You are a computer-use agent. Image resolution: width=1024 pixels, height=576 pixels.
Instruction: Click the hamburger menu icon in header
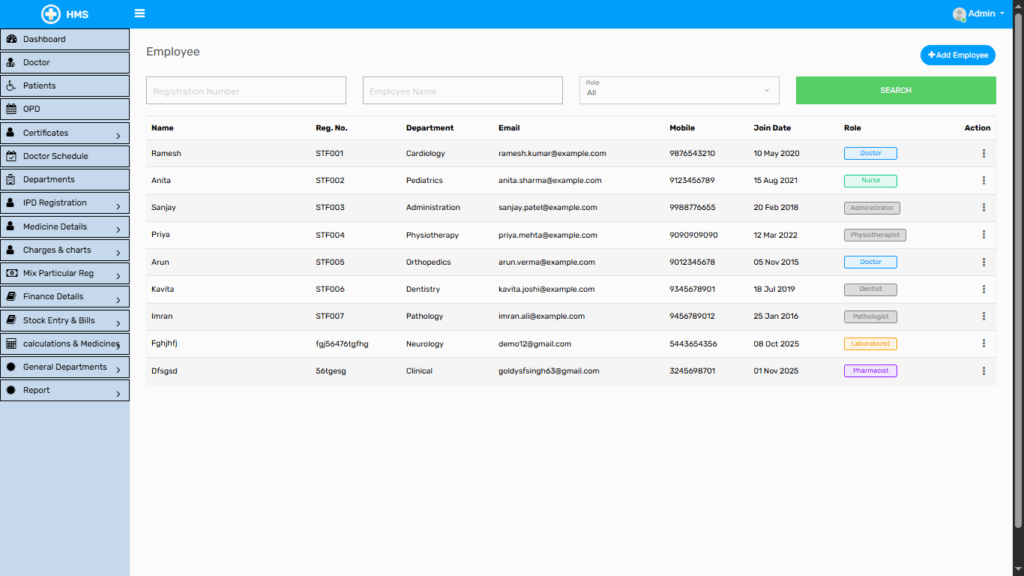[x=139, y=14]
